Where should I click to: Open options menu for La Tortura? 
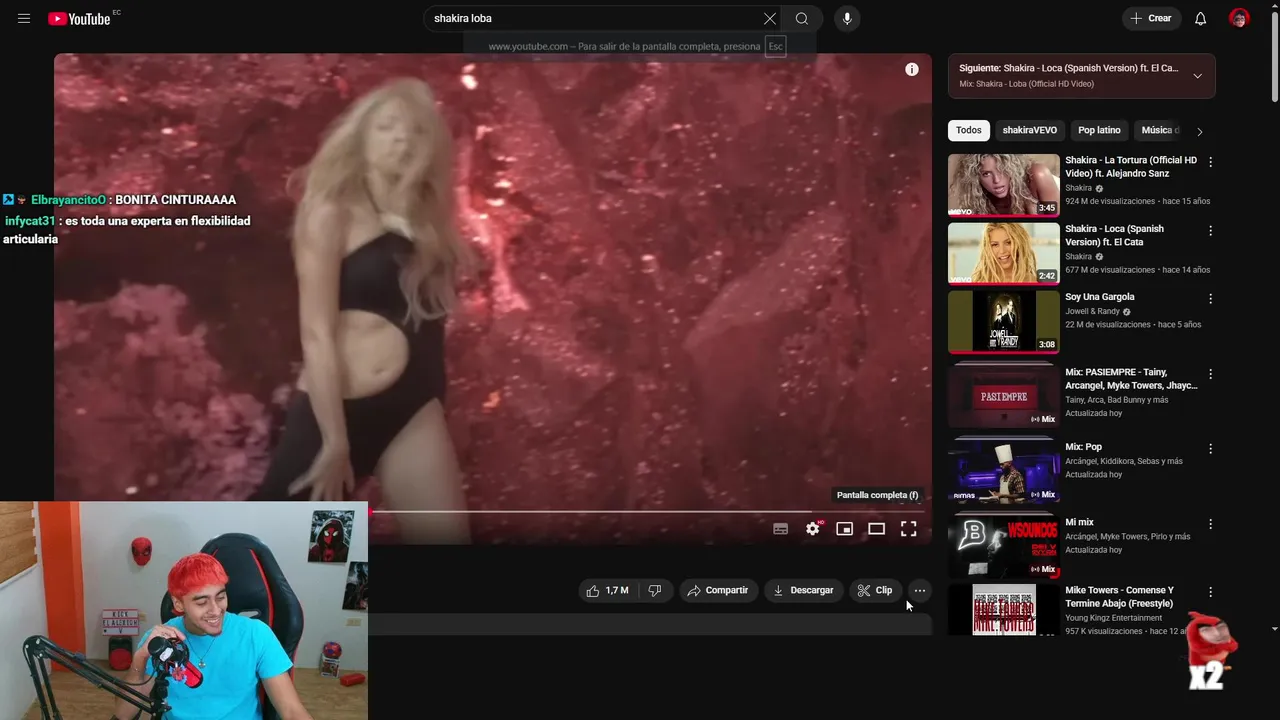1210,162
